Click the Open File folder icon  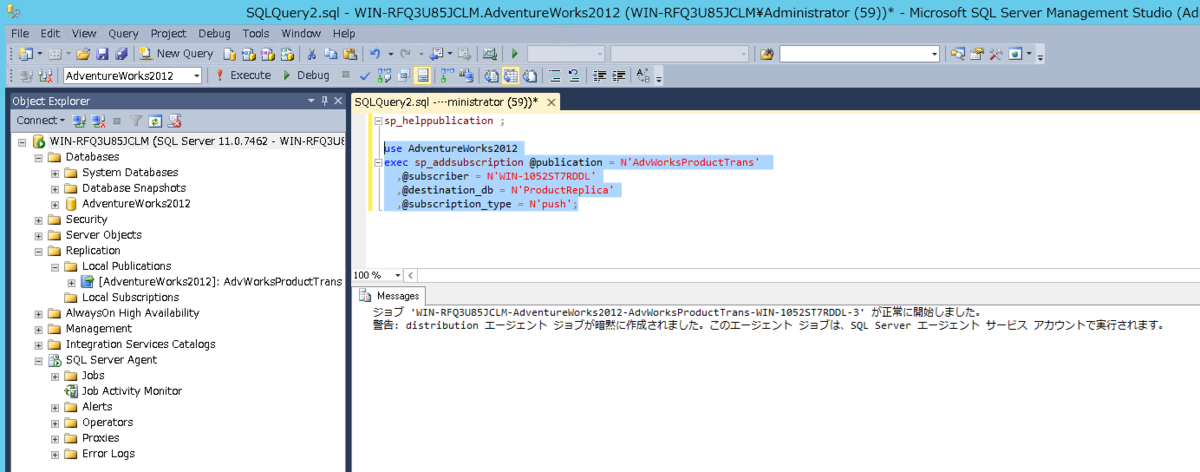[x=82, y=53]
